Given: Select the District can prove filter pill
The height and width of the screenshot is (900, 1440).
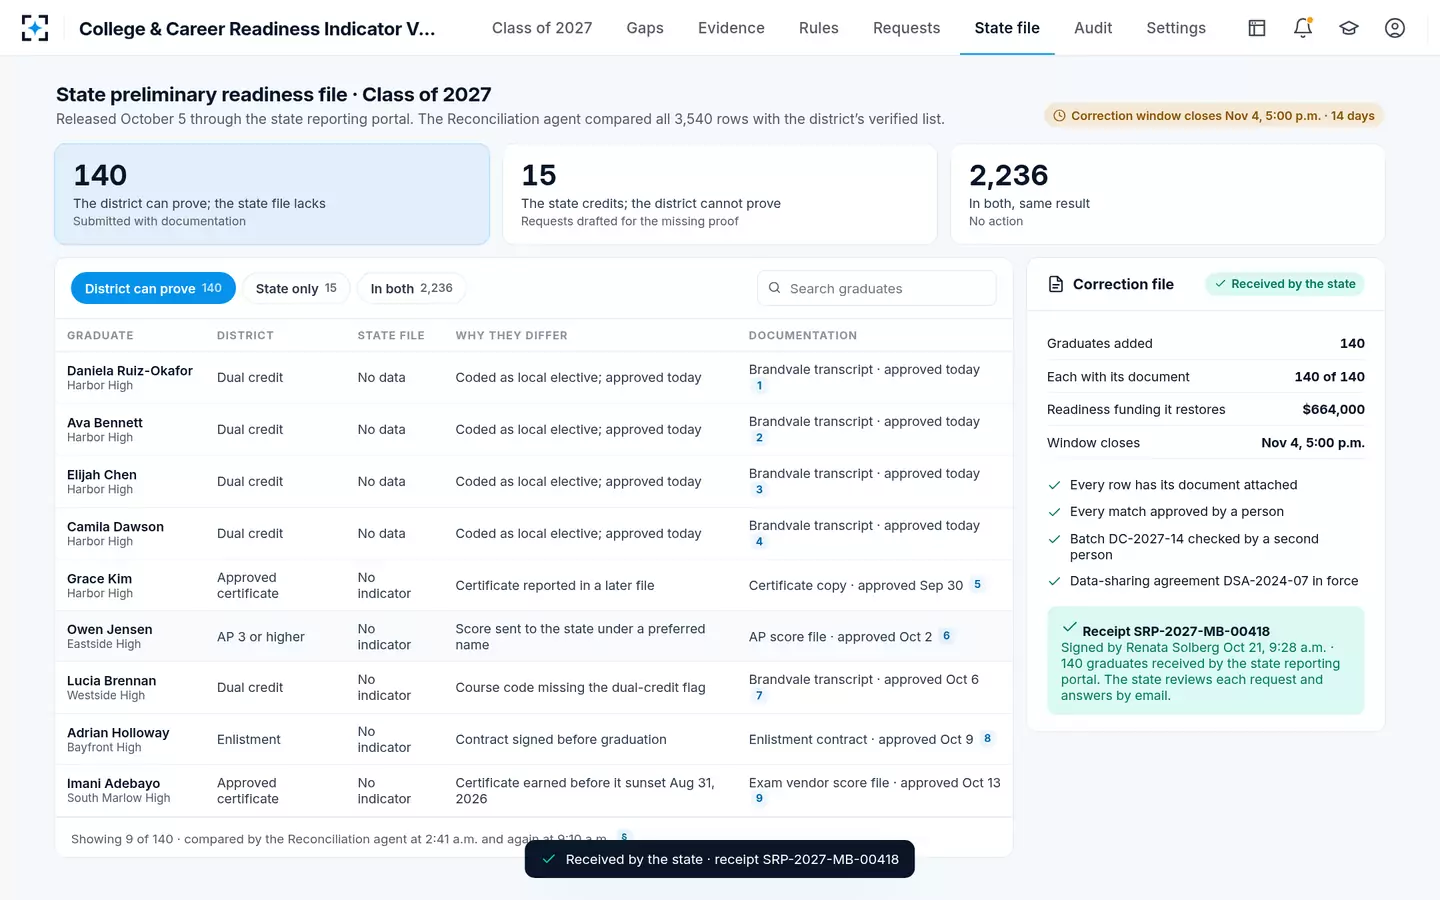Looking at the screenshot, I should [153, 288].
